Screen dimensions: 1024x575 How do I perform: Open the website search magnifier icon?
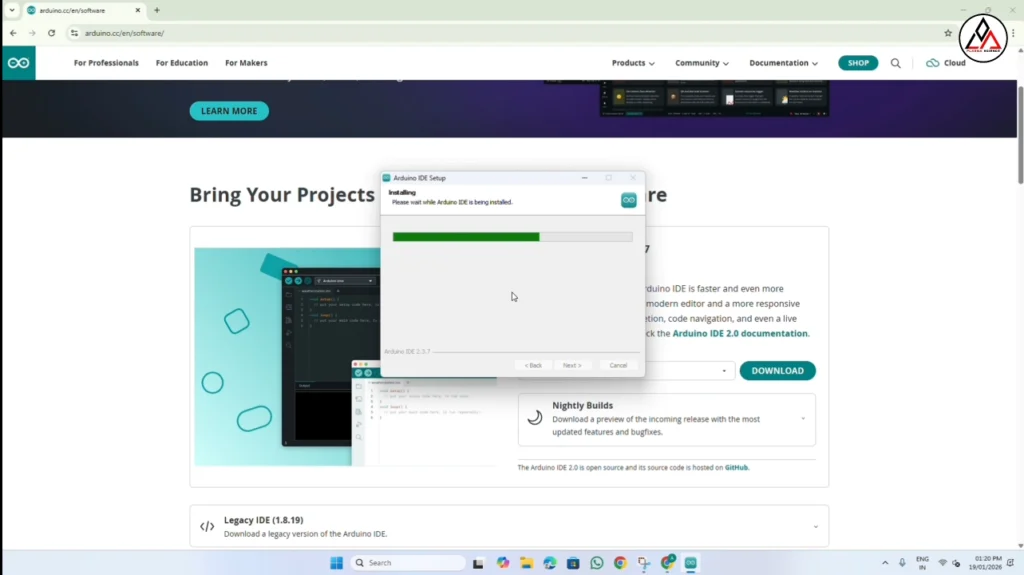895,63
